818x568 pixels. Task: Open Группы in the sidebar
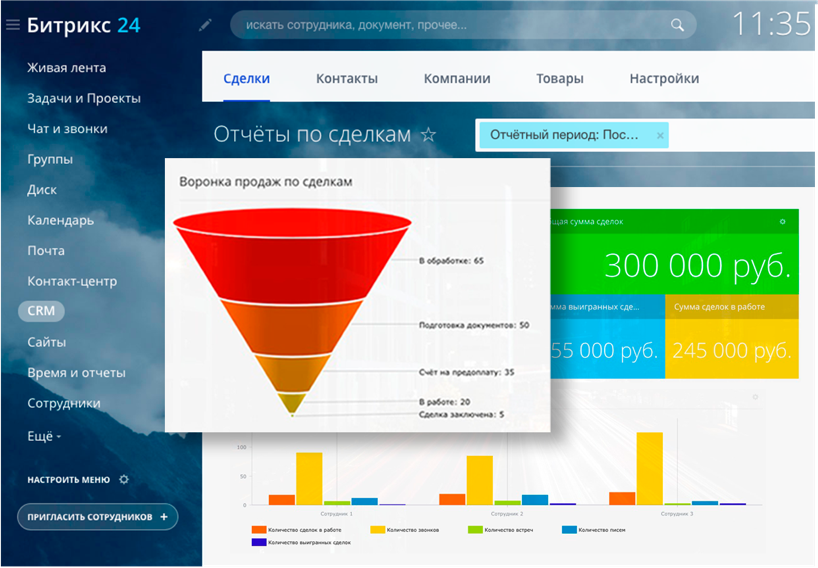click(x=50, y=159)
